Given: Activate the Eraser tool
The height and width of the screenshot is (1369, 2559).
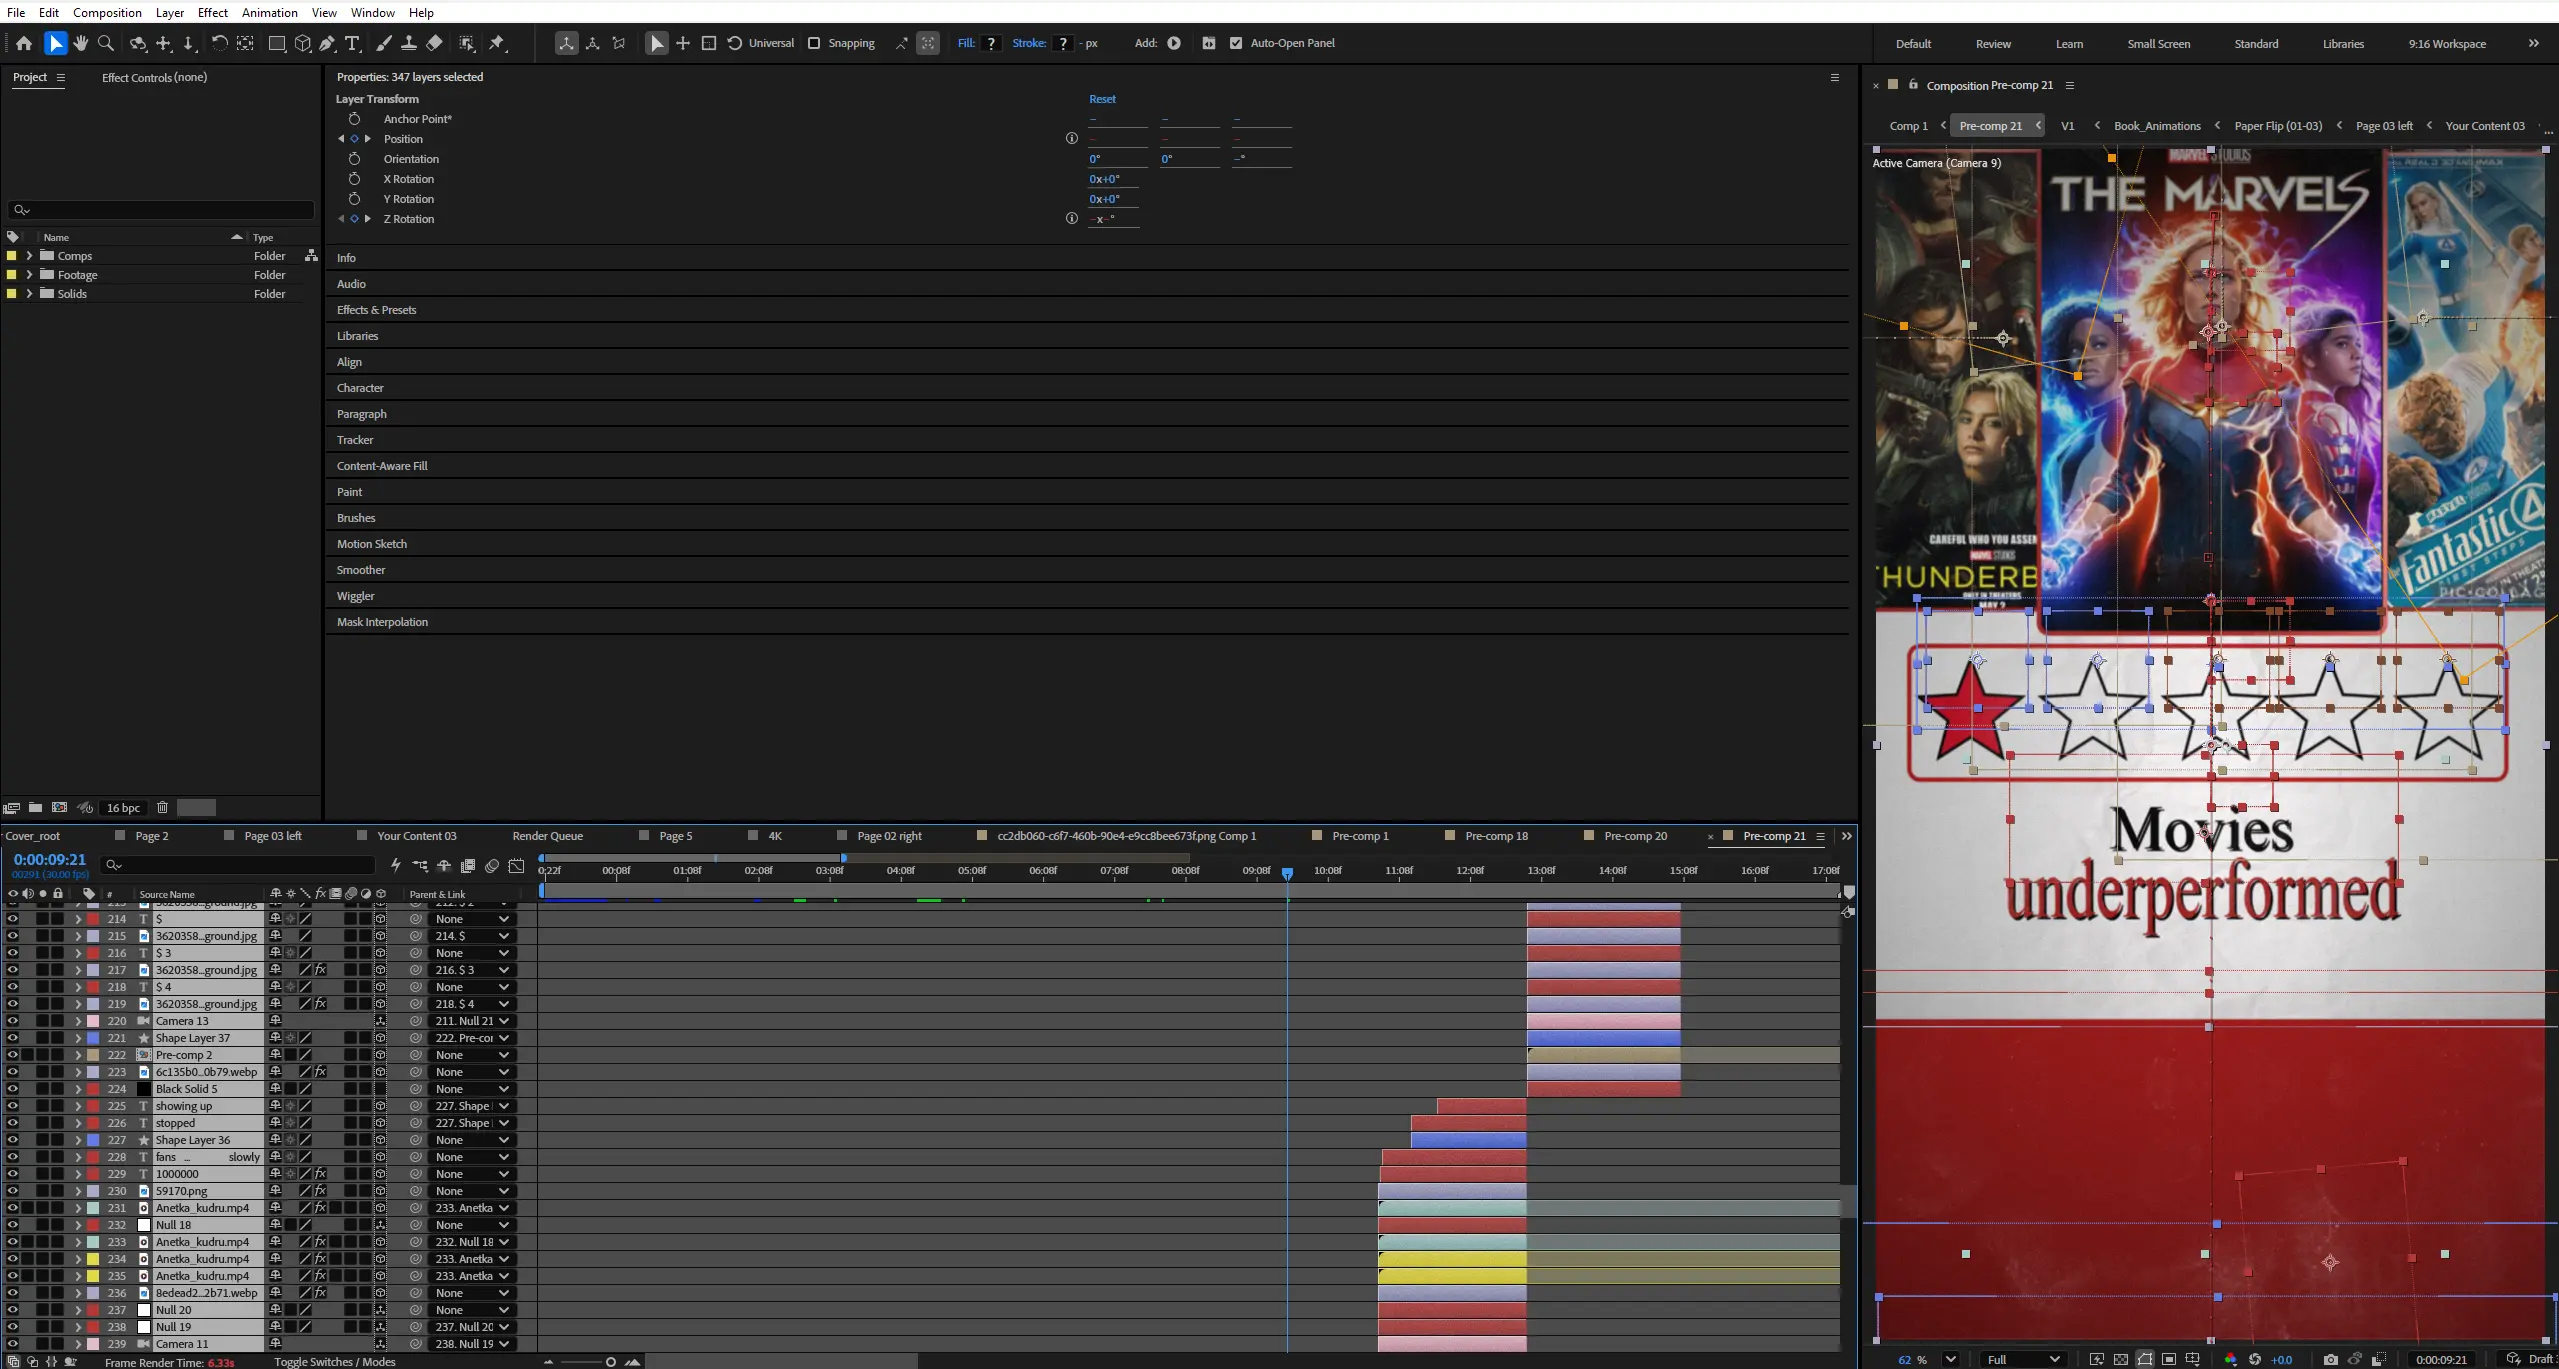Looking at the screenshot, I should 434,43.
